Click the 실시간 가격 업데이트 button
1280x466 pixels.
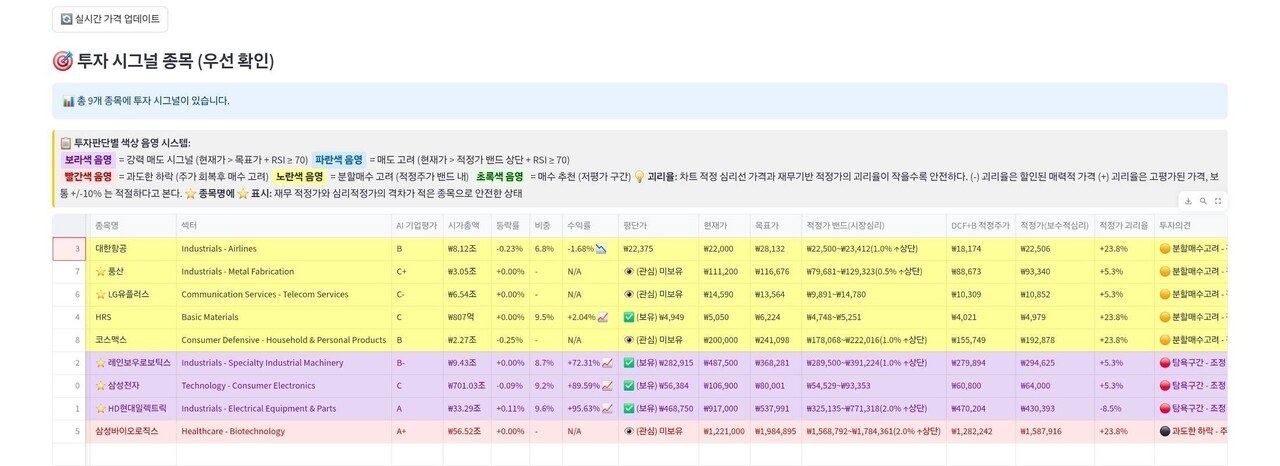coord(110,19)
